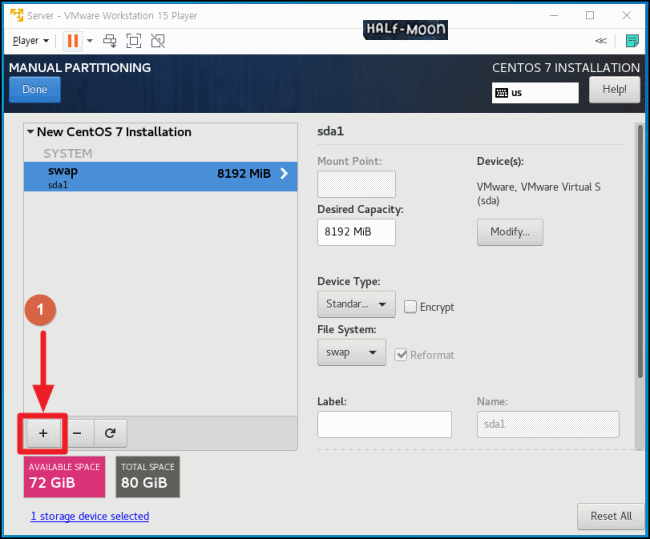Enter full screen mode via toolbar icon
Image resolution: width=650 pixels, height=539 pixels.
pyautogui.click(x=133, y=41)
